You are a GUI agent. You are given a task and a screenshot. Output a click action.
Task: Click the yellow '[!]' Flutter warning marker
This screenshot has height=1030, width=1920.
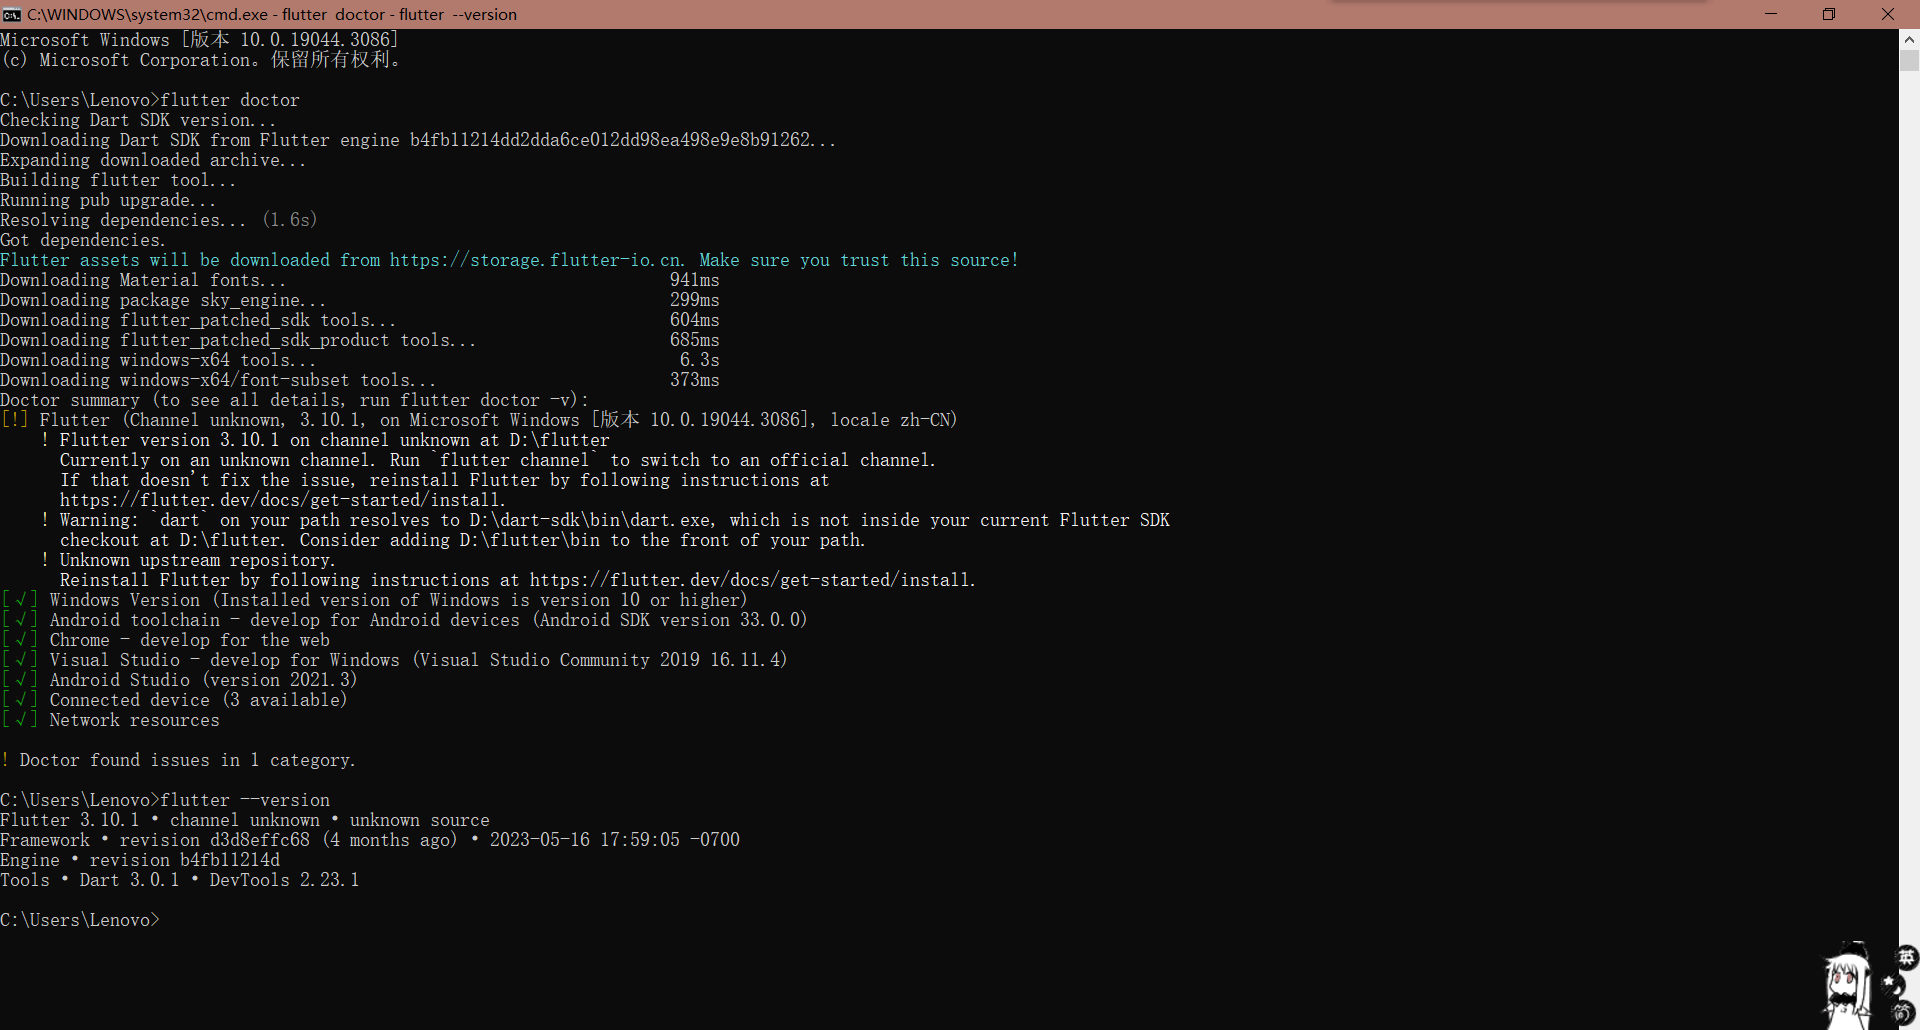tap(15, 420)
